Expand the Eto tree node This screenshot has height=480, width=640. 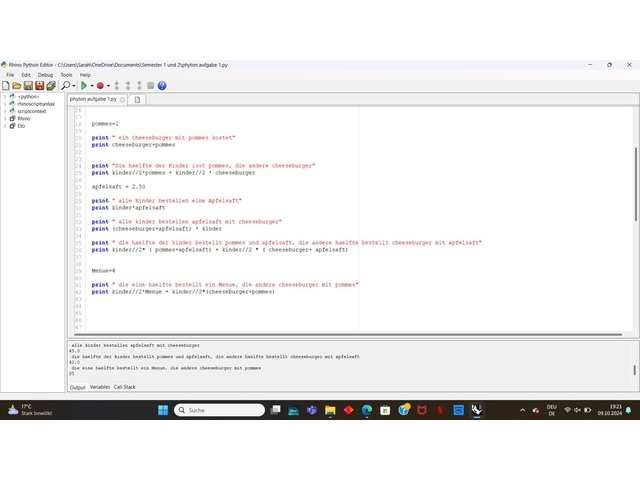(5, 126)
